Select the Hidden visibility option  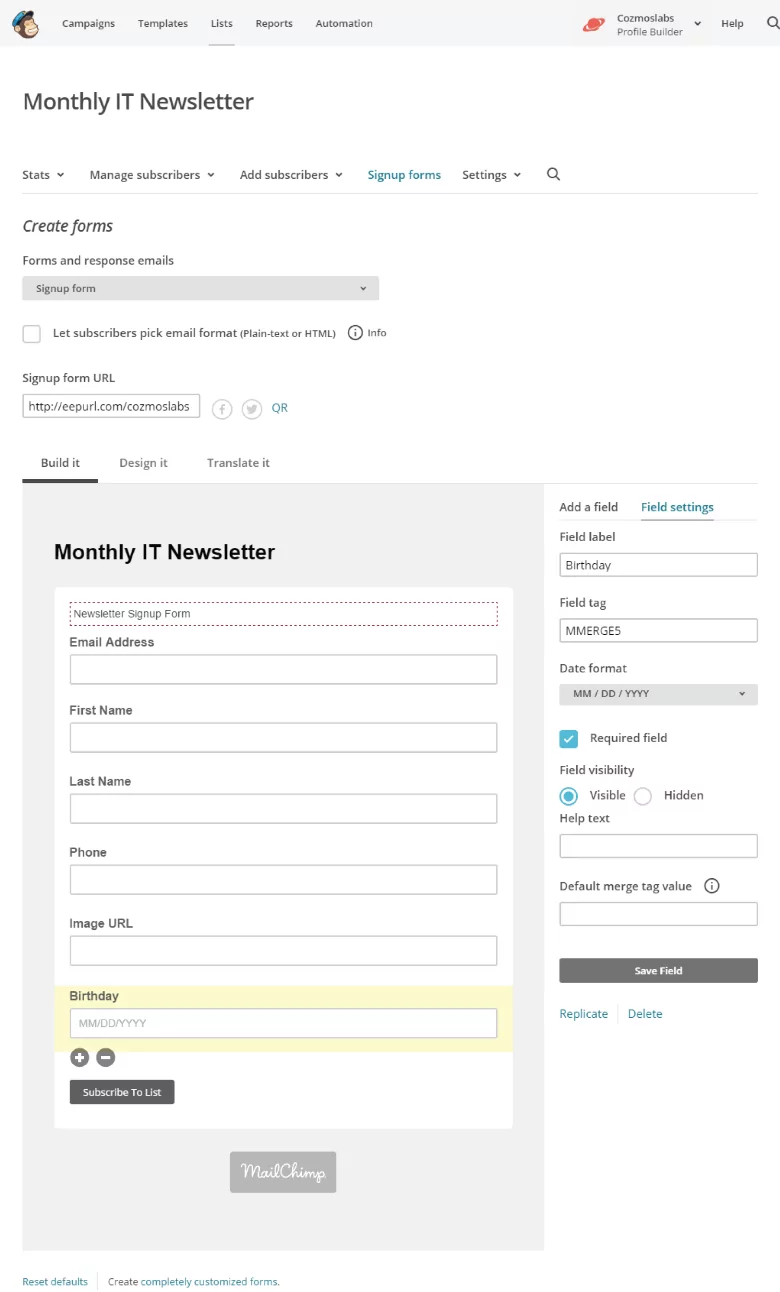coord(643,796)
